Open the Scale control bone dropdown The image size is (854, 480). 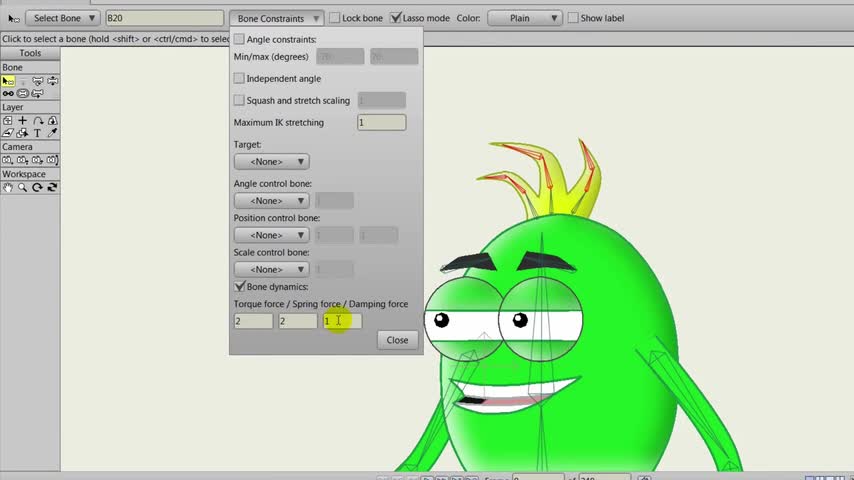[272, 270]
